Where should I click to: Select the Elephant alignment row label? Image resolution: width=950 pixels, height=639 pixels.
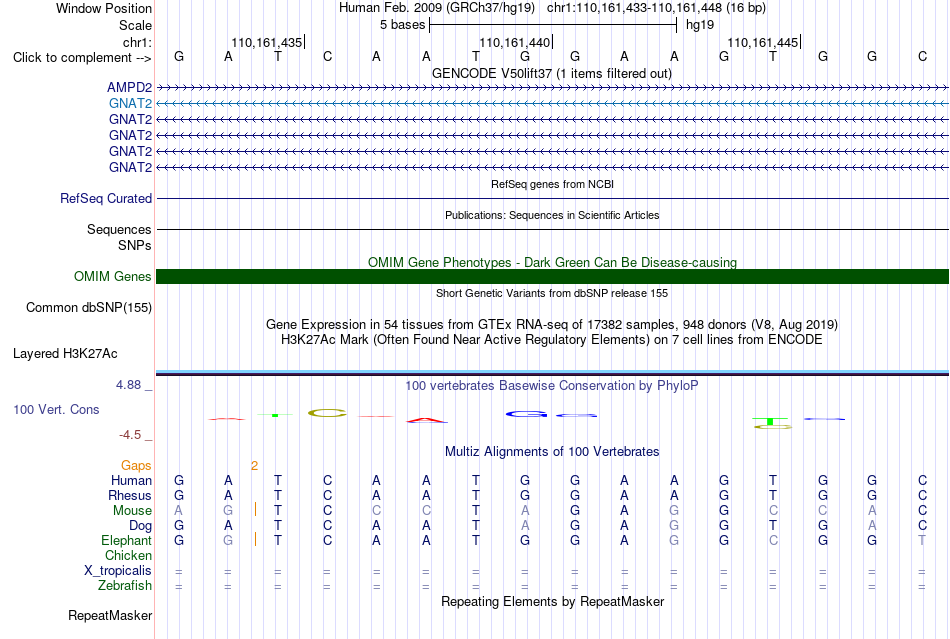(126, 541)
